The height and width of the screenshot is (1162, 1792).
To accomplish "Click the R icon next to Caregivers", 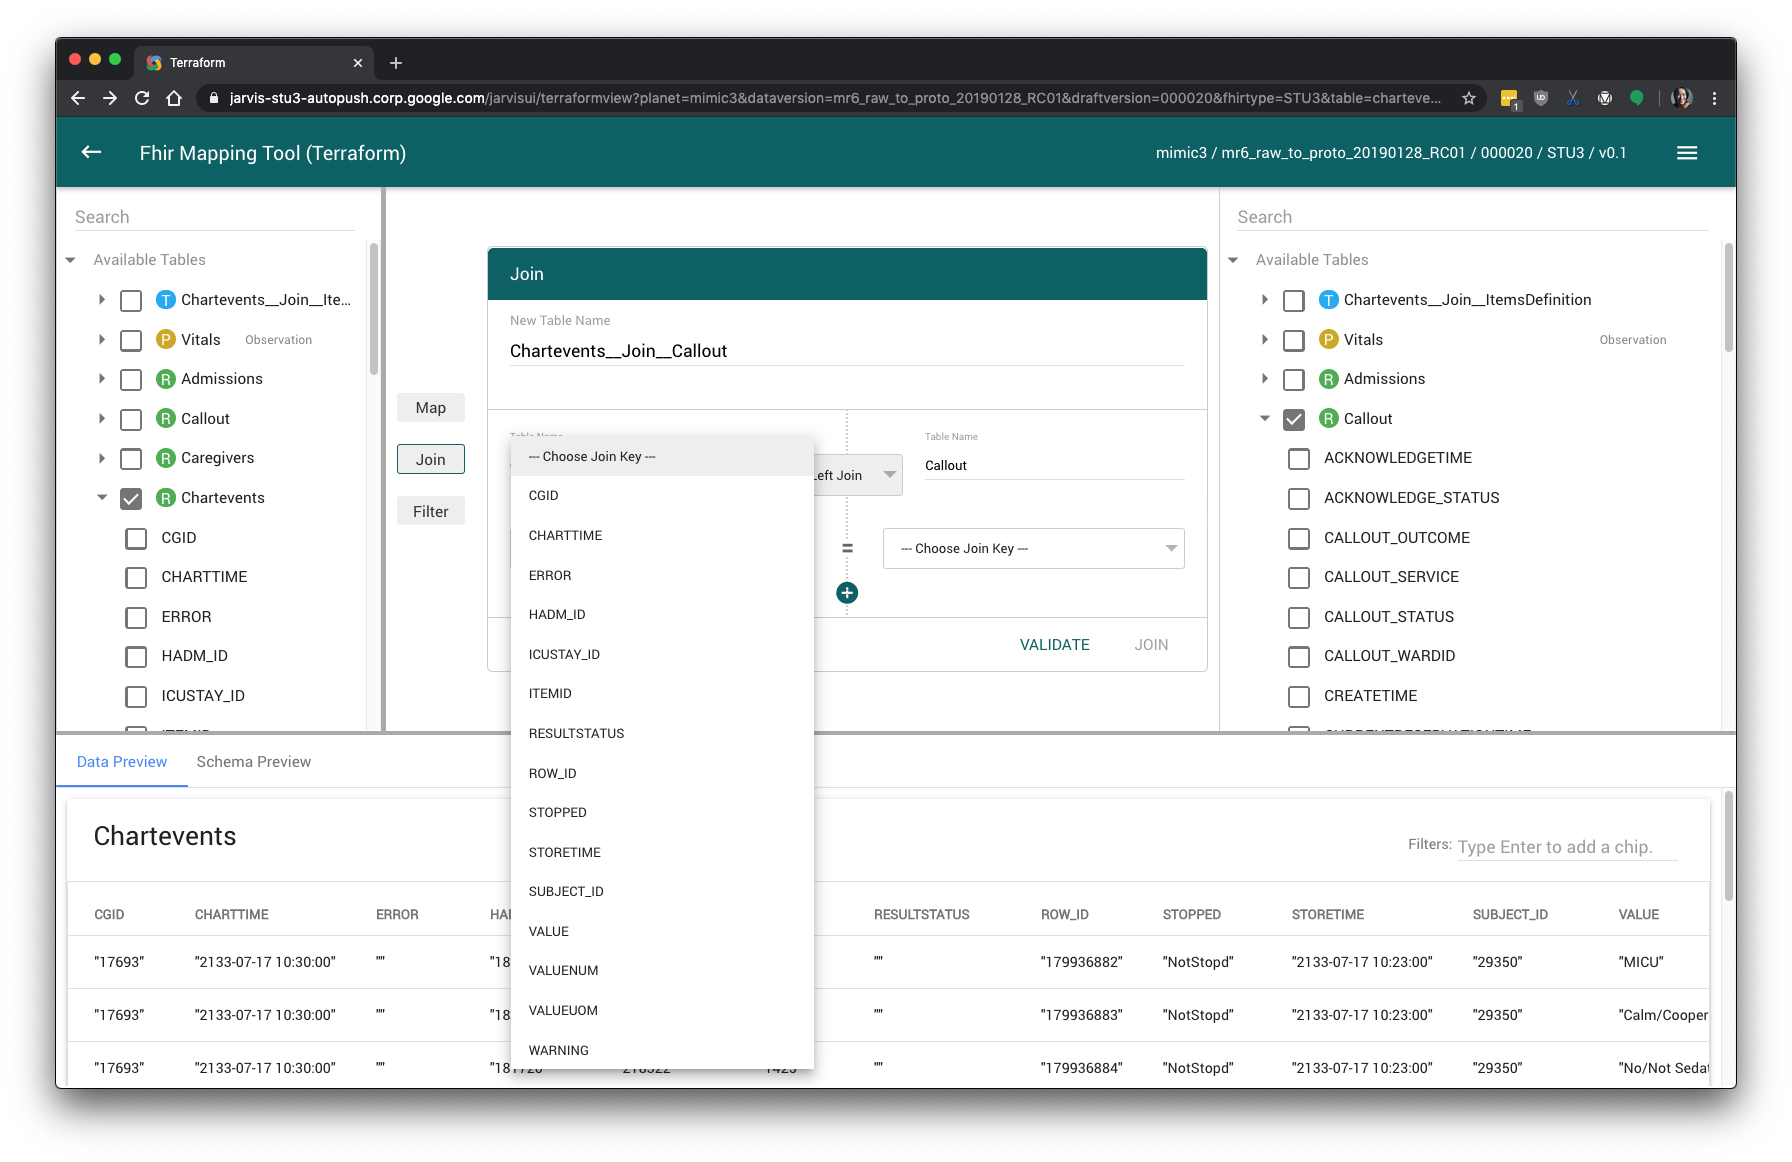I will [x=166, y=458].
